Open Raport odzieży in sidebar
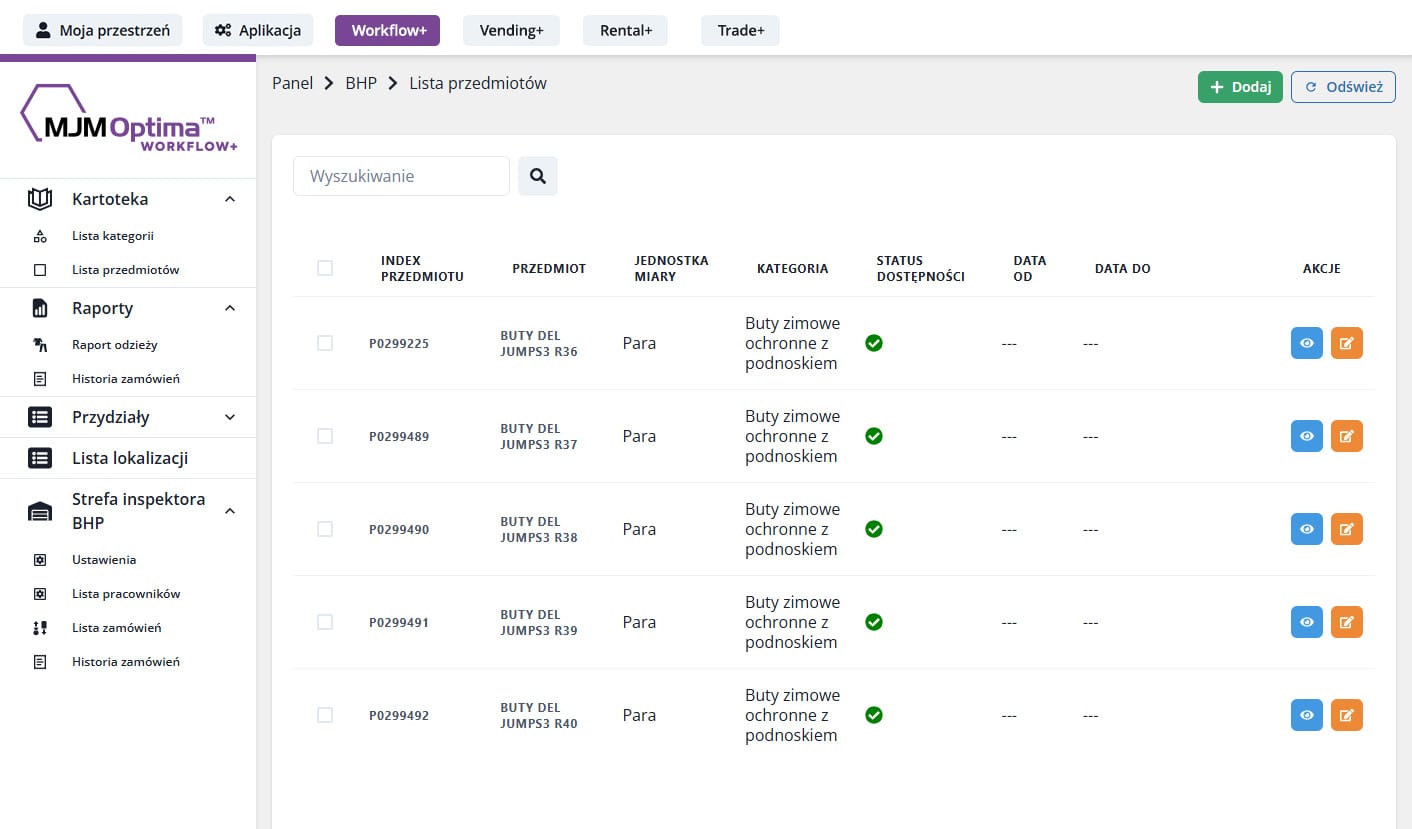The image size is (1412, 829). click(114, 345)
